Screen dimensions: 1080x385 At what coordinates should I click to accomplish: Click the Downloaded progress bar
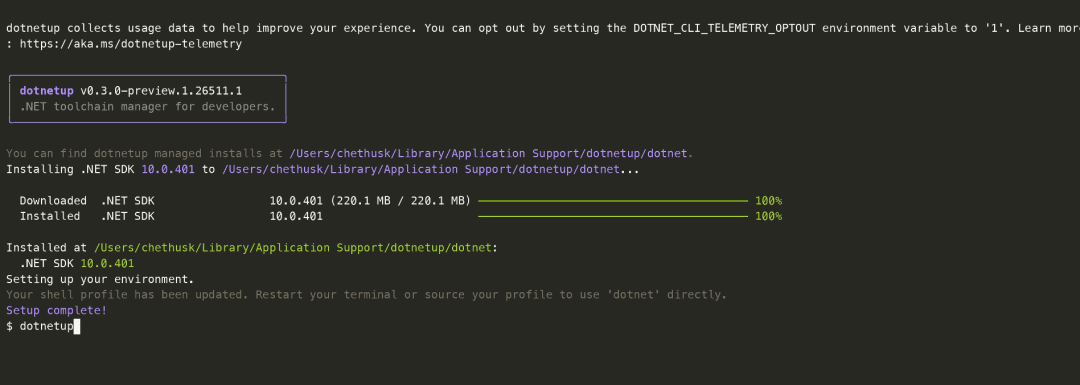pyautogui.click(x=613, y=201)
